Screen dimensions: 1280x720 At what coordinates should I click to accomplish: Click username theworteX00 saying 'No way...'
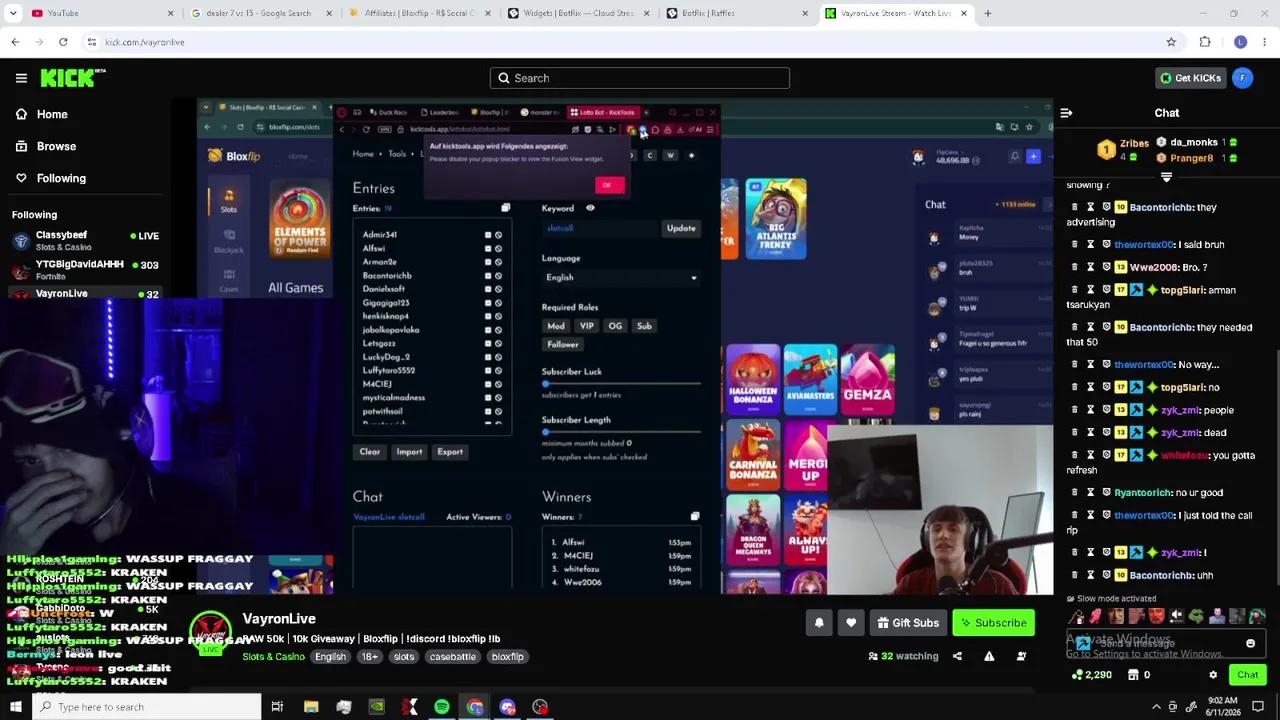(1144, 365)
